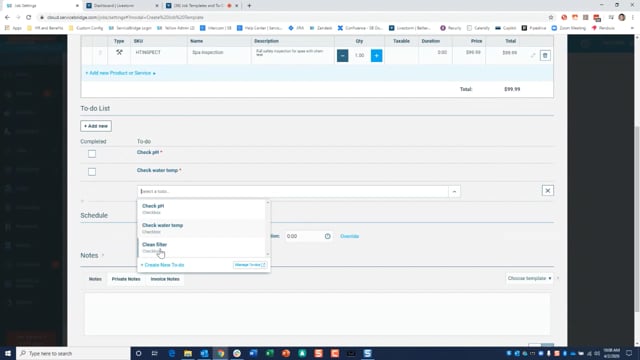Click the clock icon next to Duration
The image size is (640, 360).
pyautogui.click(x=327, y=236)
